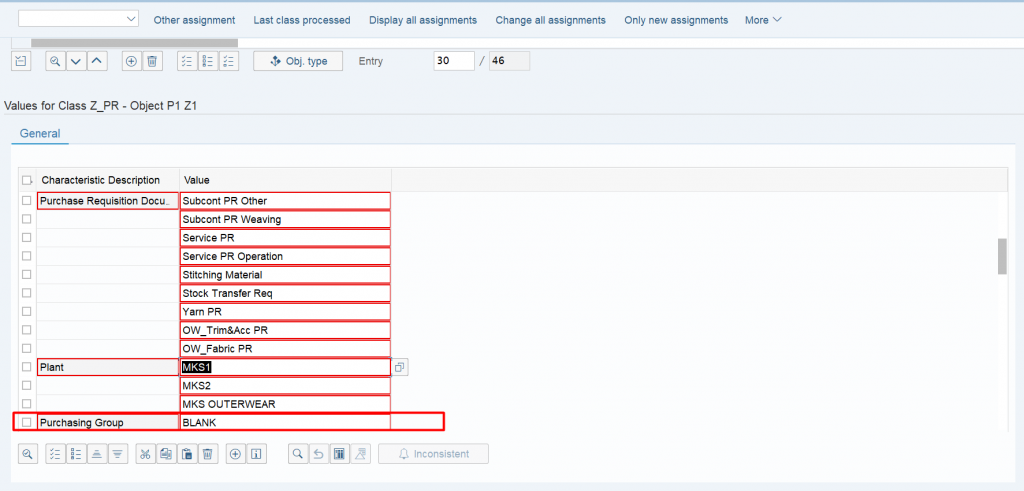
Task: Tick the checkbox for Purchasing Group row
Action: click(x=26, y=422)
